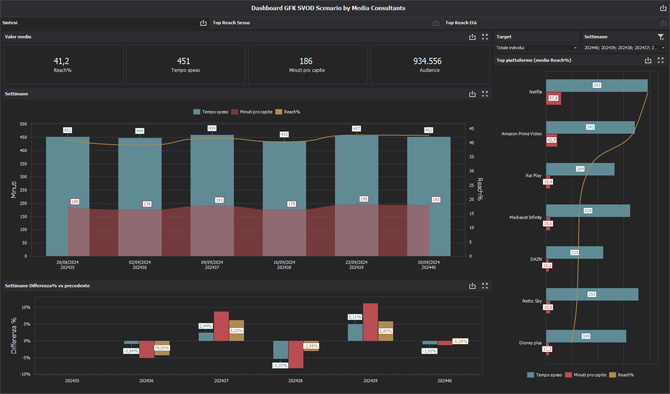Select the 41,2 Reach% card
Viewport: 670px width, 394px height.
63,65
